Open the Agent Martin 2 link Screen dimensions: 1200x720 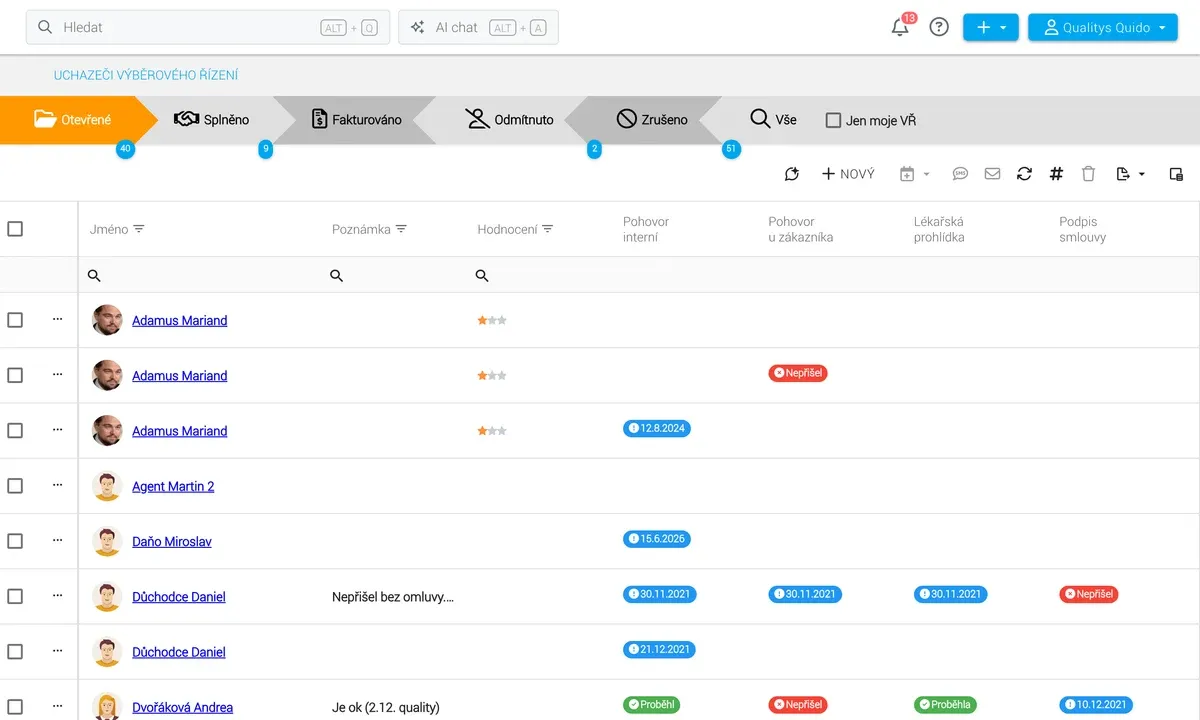click(x=173, y=486)
